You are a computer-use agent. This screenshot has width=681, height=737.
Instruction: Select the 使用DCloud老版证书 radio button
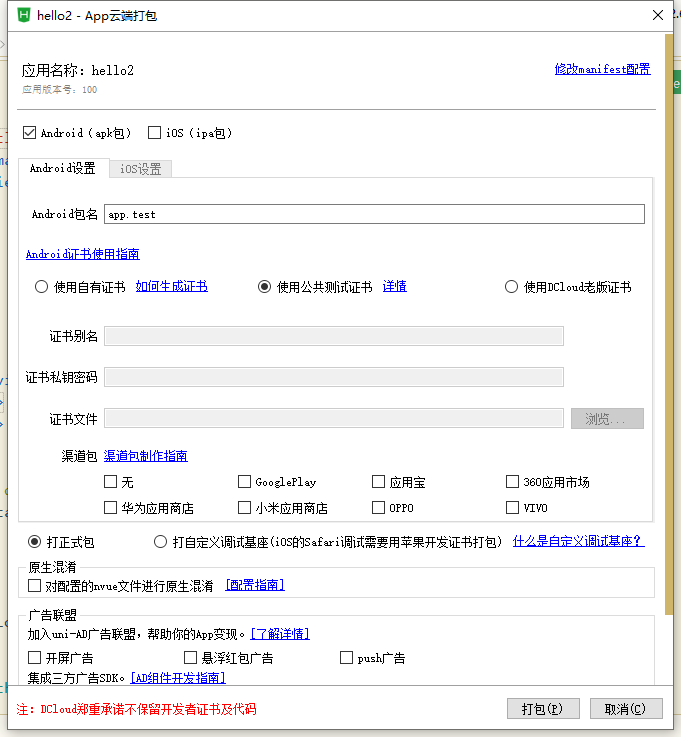pos(511,287)
